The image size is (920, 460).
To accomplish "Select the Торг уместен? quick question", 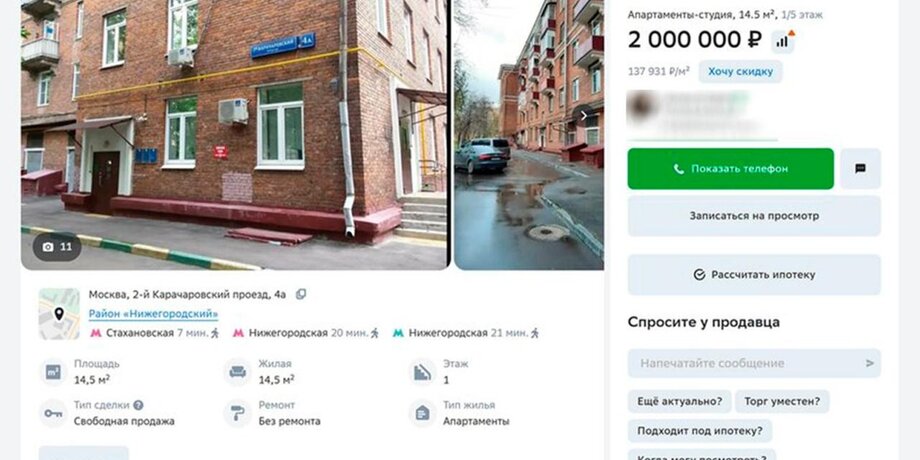I will (782, 401).
